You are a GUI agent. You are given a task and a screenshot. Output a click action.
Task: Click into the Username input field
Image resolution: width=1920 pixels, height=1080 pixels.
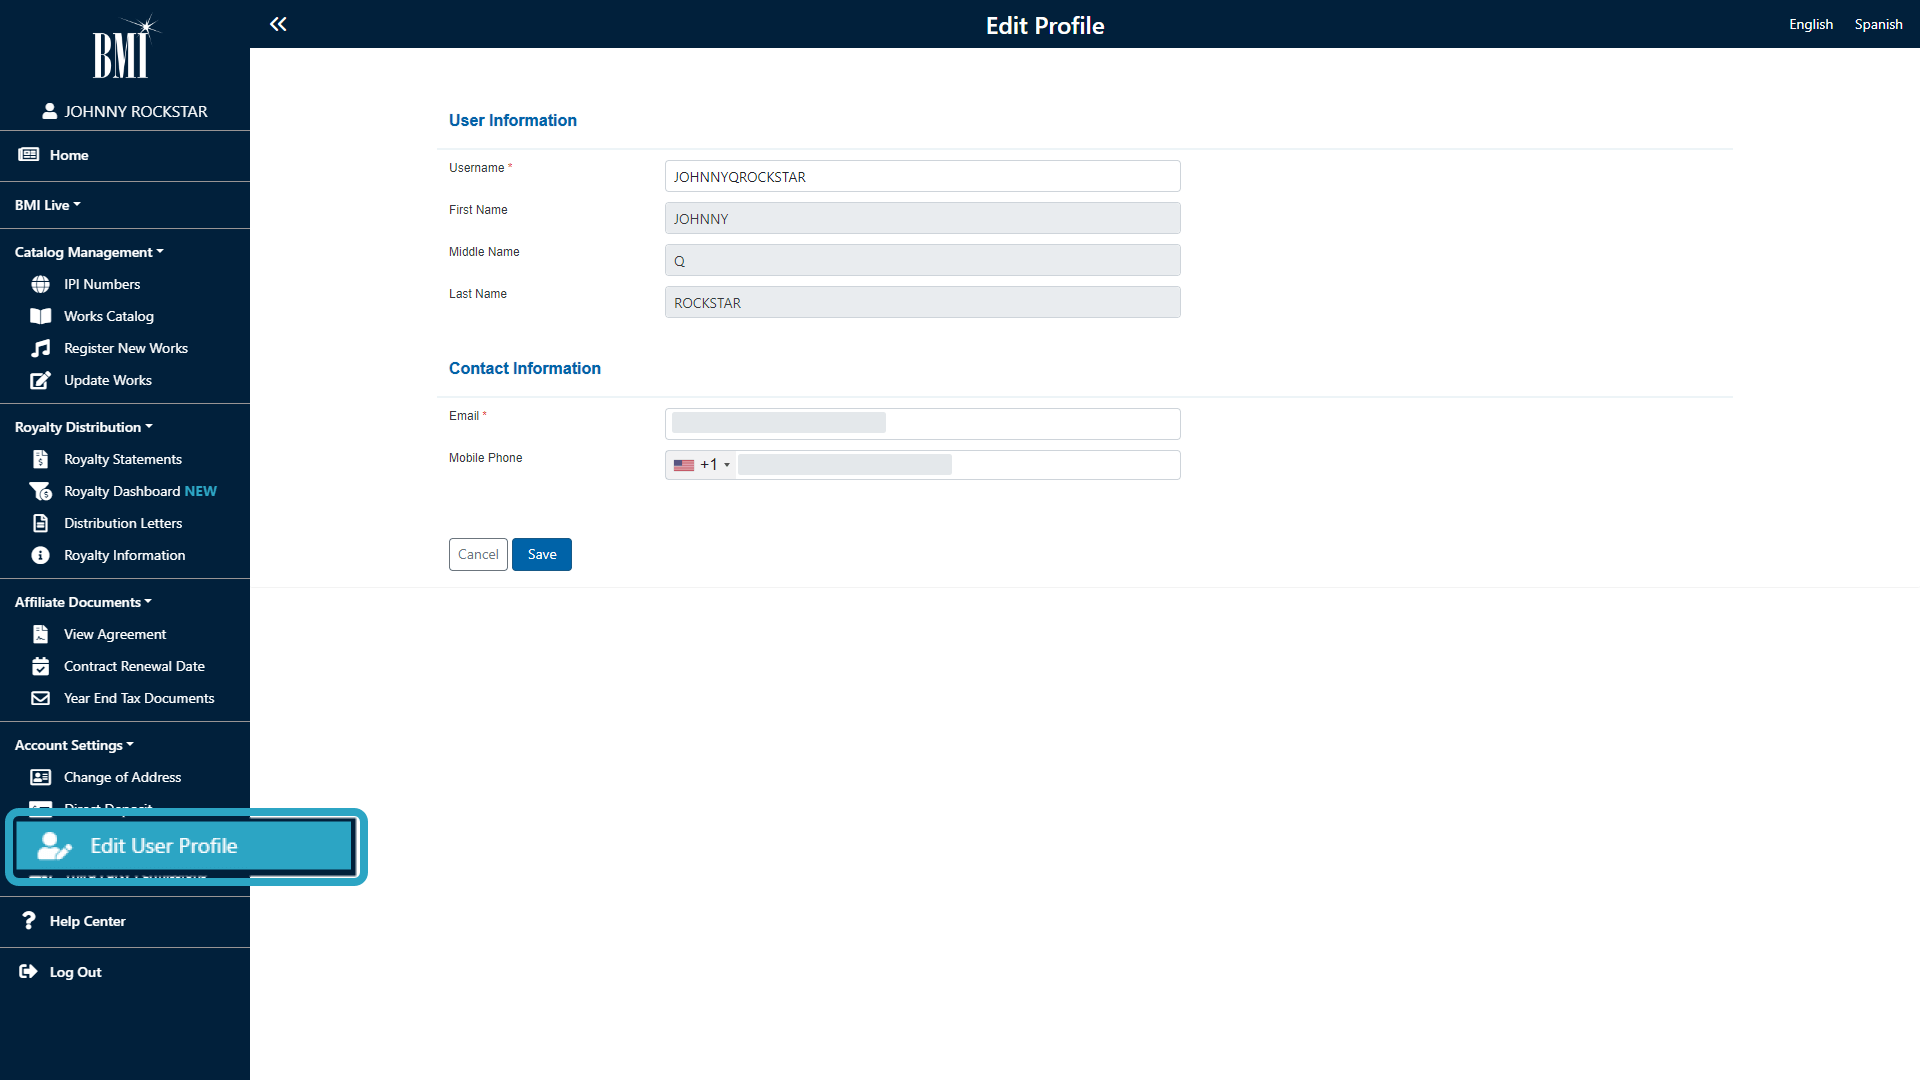tap(921, 177)
